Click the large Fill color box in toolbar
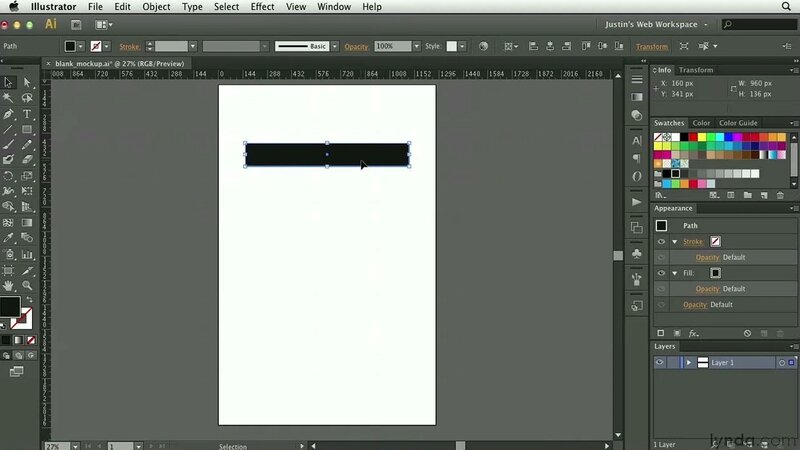The image size is (800, 450). [10, 306]
